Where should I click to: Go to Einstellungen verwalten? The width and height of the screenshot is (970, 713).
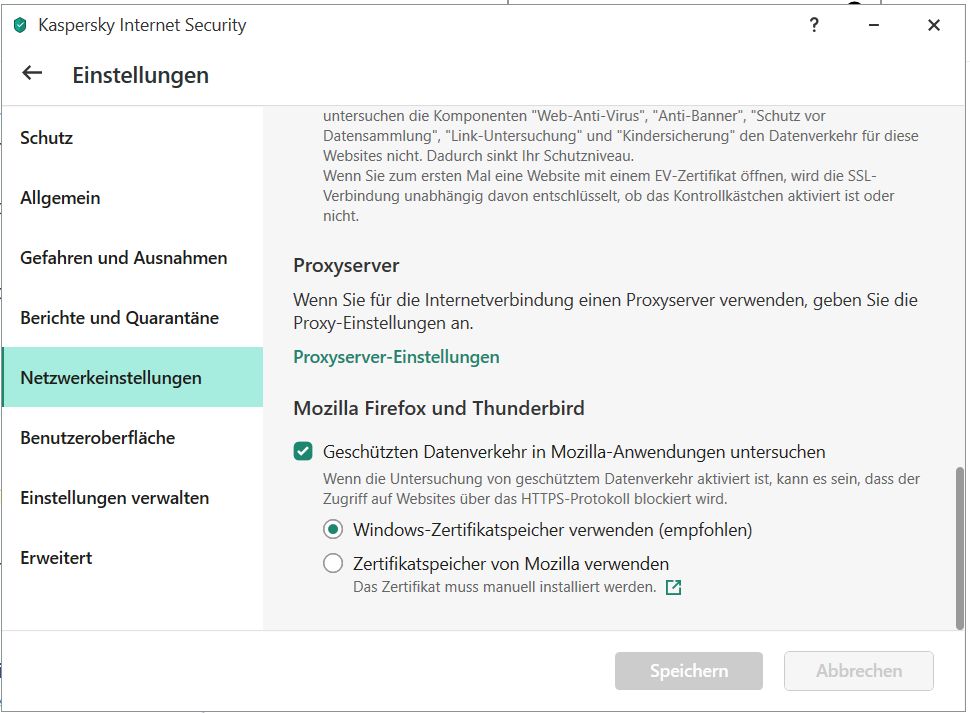(x=132, y=497)
